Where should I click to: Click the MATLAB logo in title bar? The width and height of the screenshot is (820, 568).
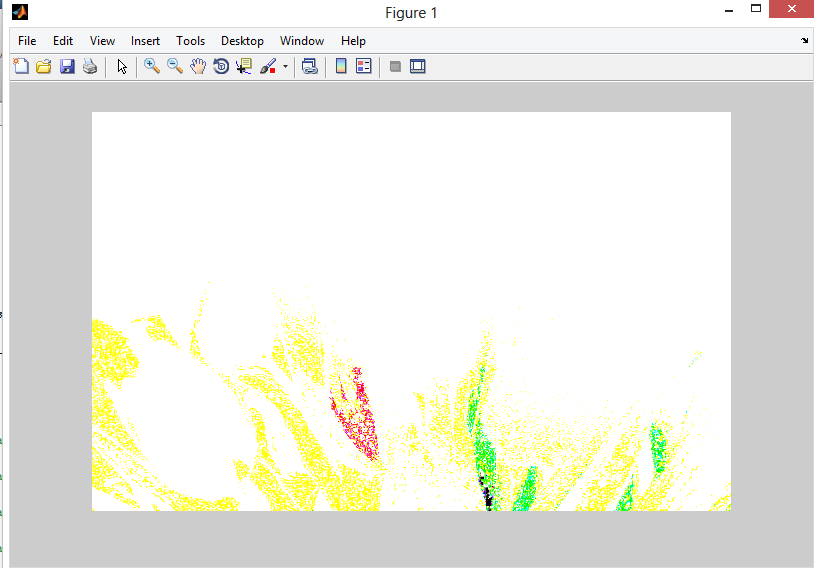[20, 12]
